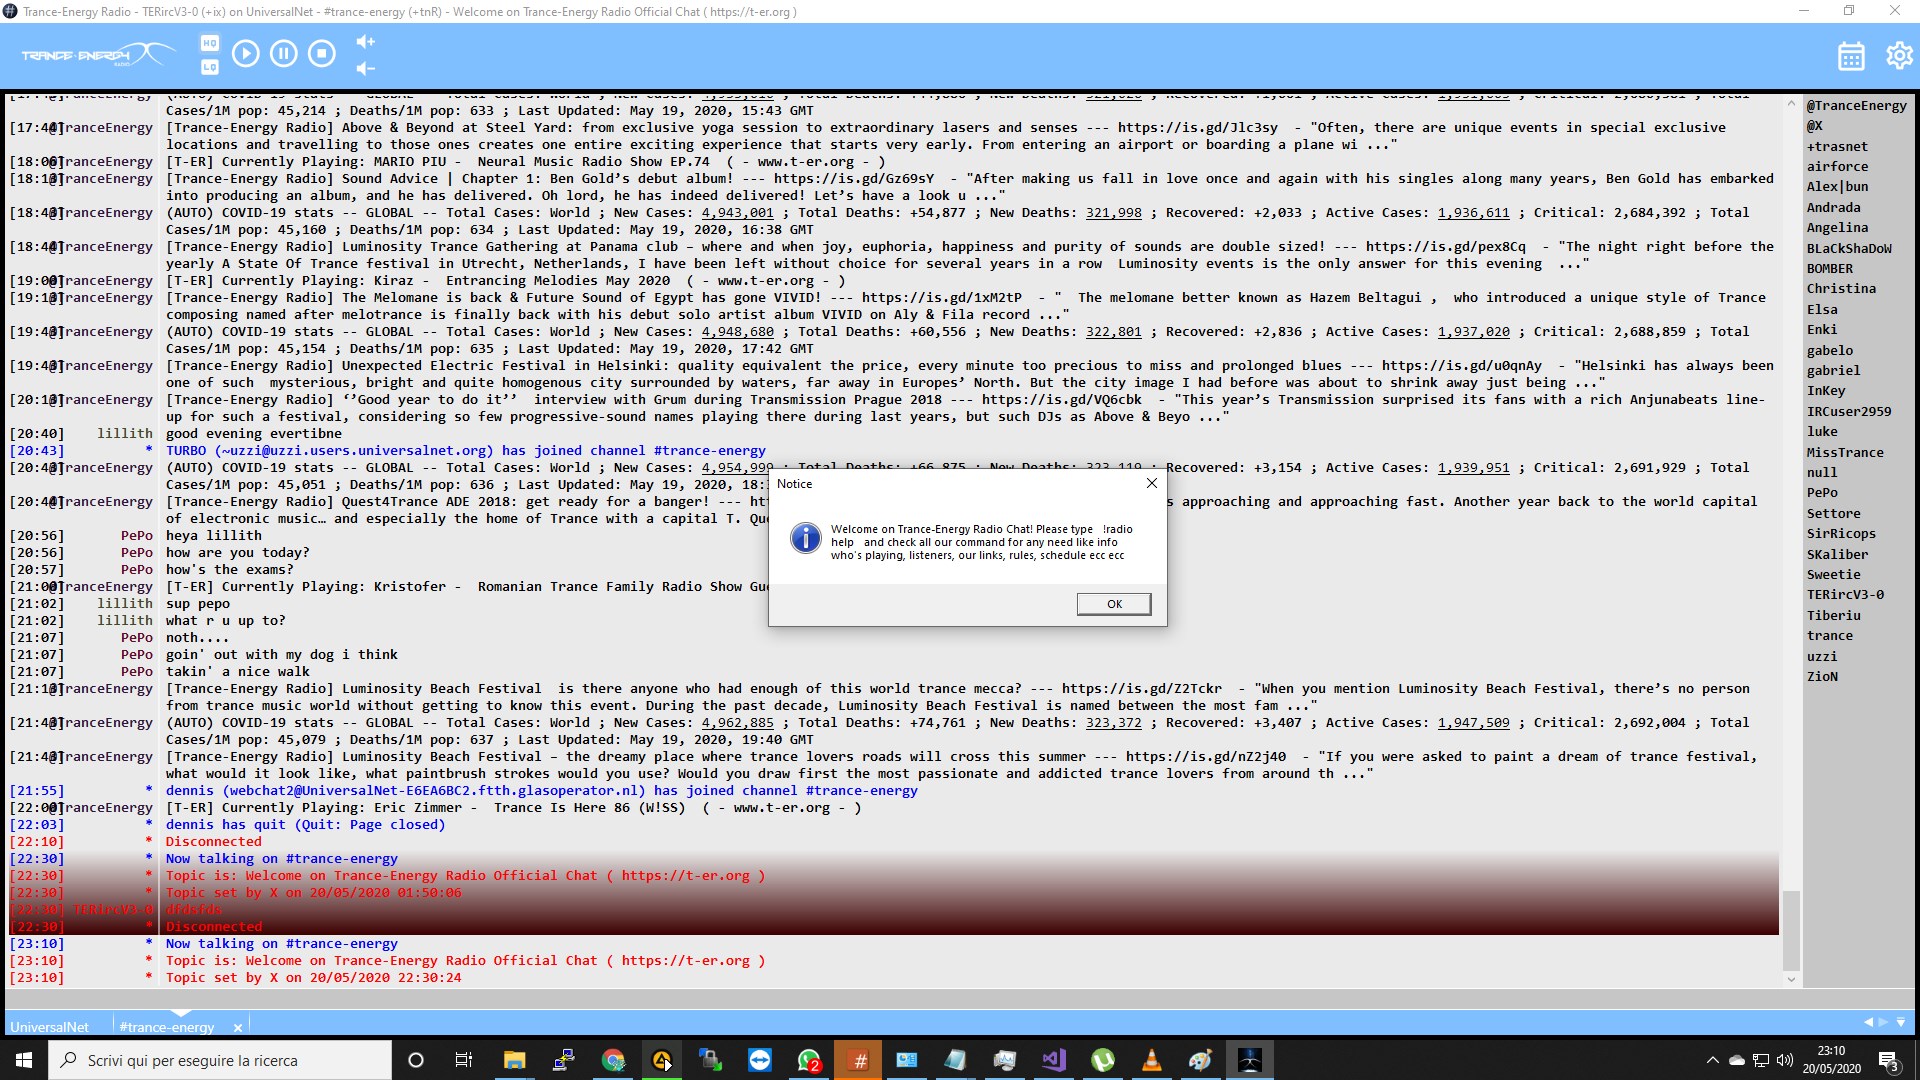Select user MissTrance in nick list
The width and height of the screenshot is (1920, 1080).
(1844, 452)
